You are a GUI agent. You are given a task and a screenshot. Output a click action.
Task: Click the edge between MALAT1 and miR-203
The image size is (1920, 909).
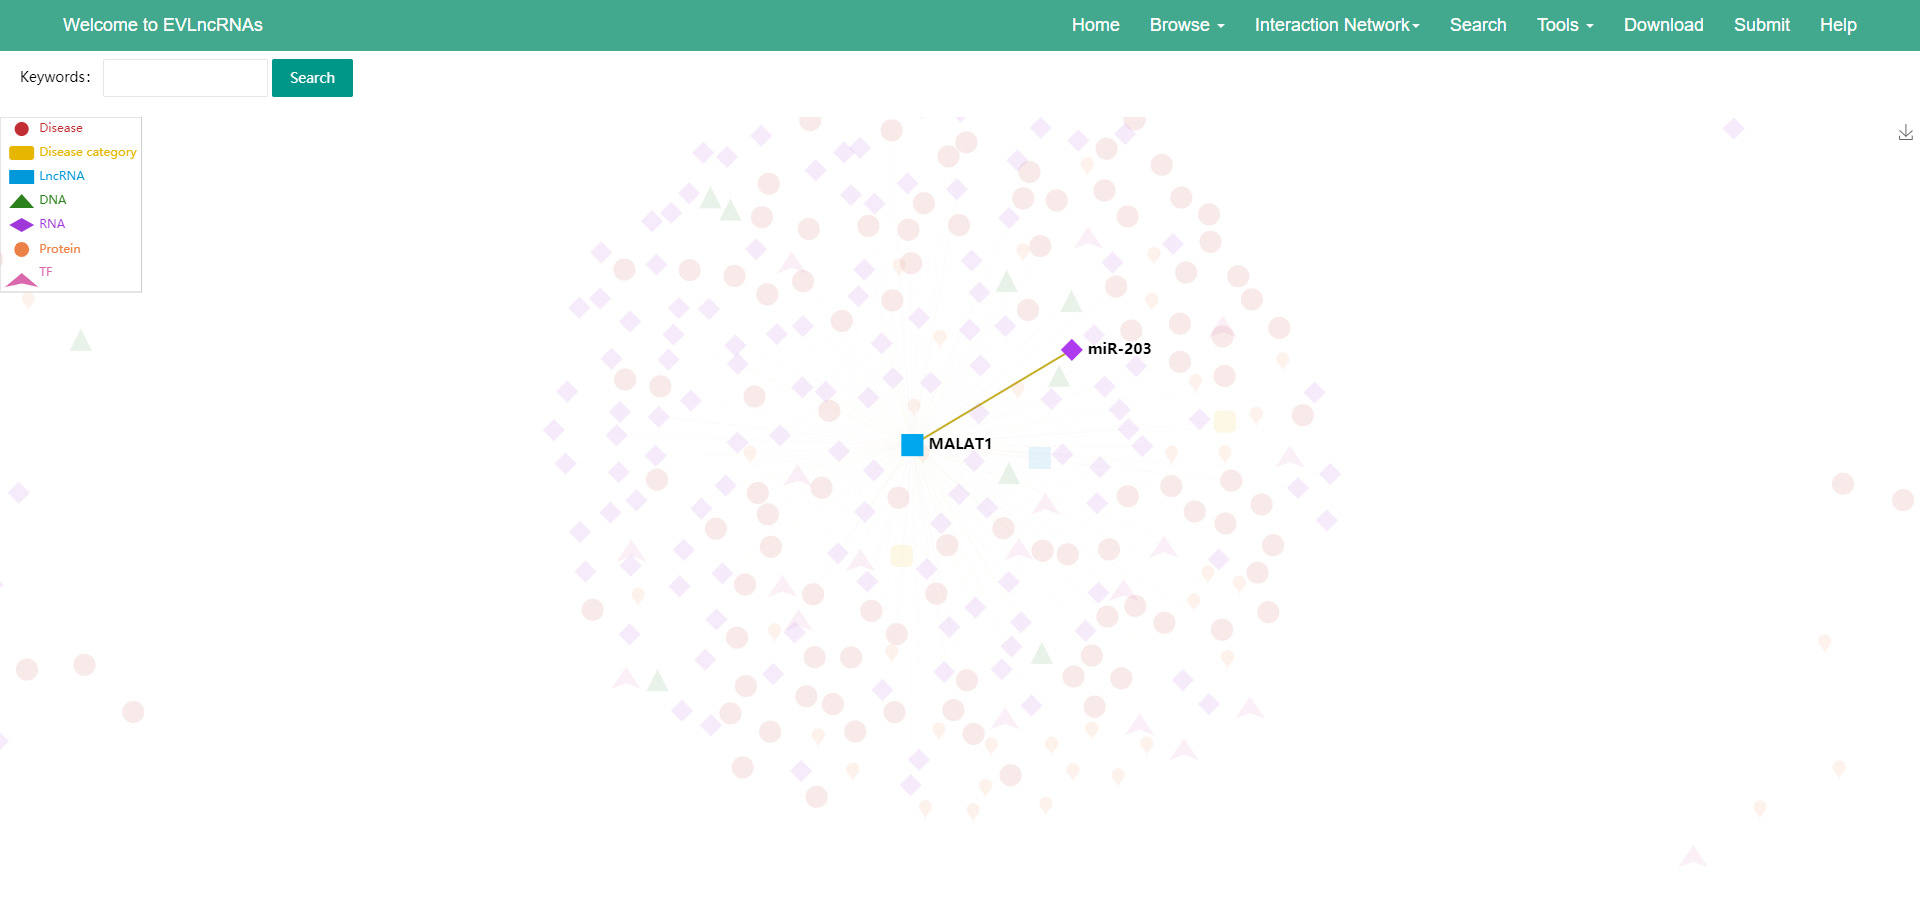pyautogui.click(x=992, y=397)
